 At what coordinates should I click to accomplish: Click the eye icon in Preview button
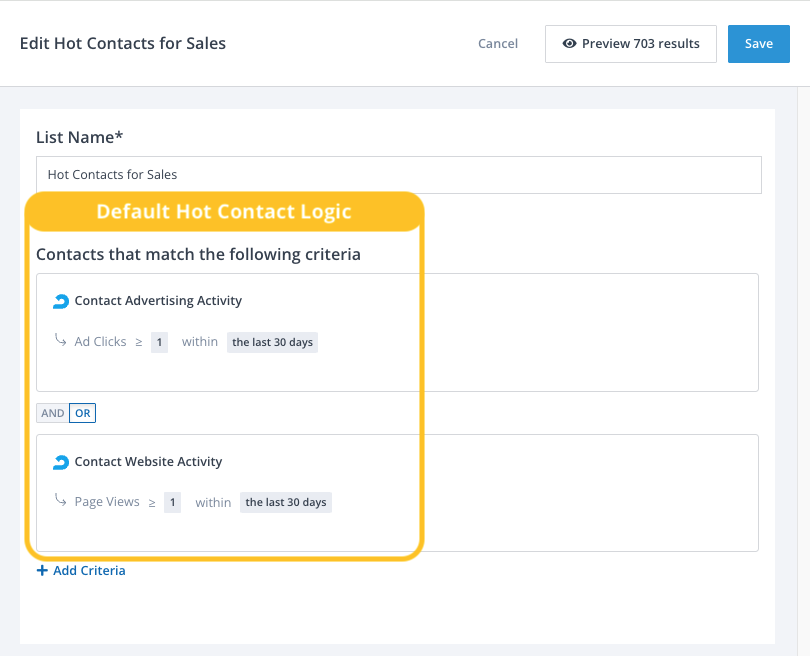[570, 44]
